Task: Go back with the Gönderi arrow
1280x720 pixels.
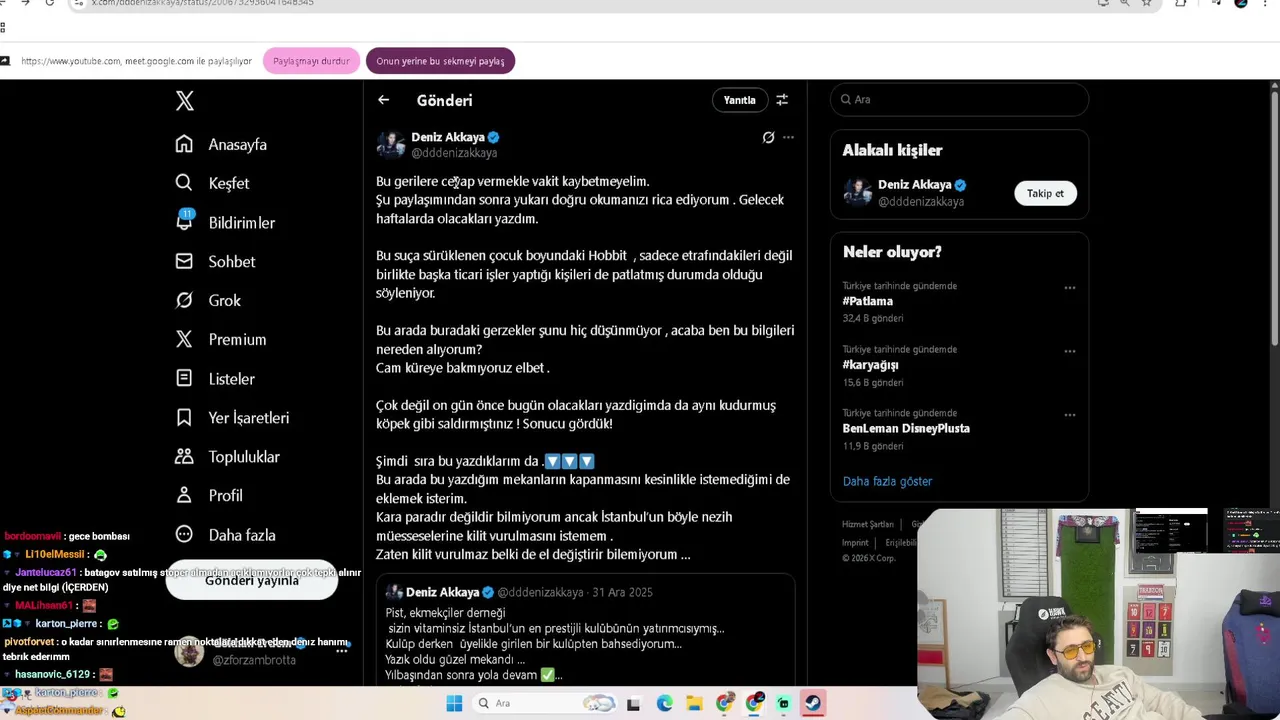Action: click(x=383, y=100)
